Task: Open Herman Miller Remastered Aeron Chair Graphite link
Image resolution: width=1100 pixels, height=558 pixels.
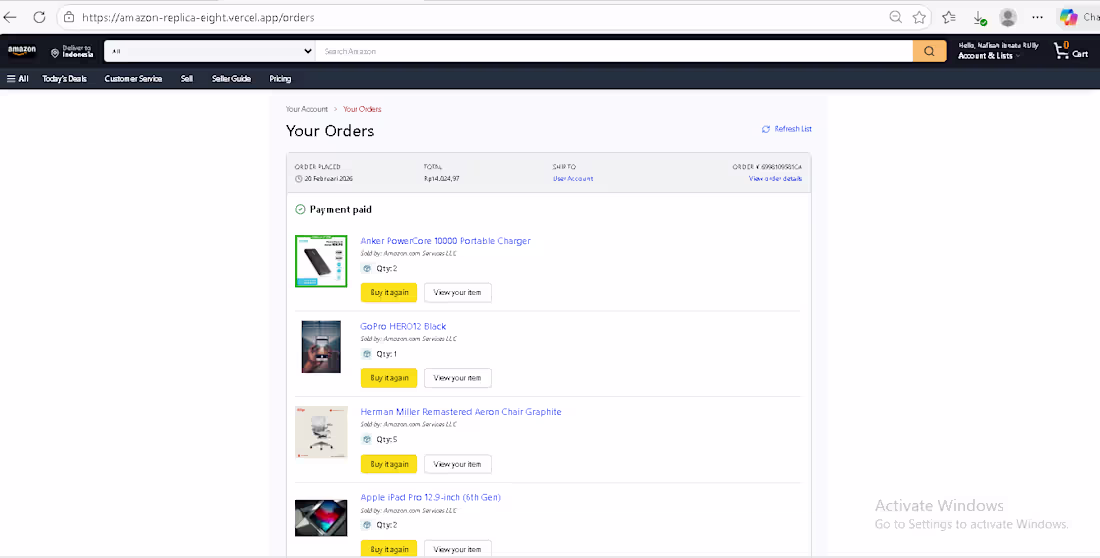Action: pyautogui.click(x=461, y=412)
